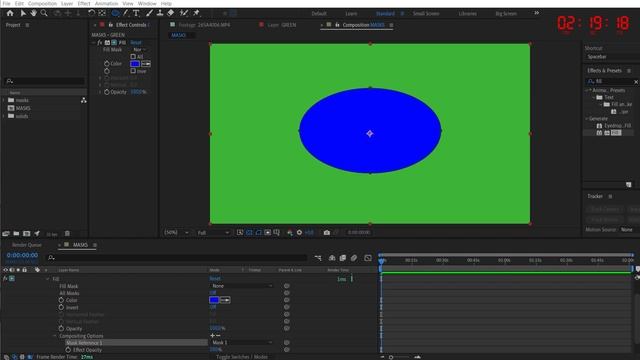The image size is (640, 360).
Task: Click the snapshot camera icon in viewer
Action: pos(327,232)
